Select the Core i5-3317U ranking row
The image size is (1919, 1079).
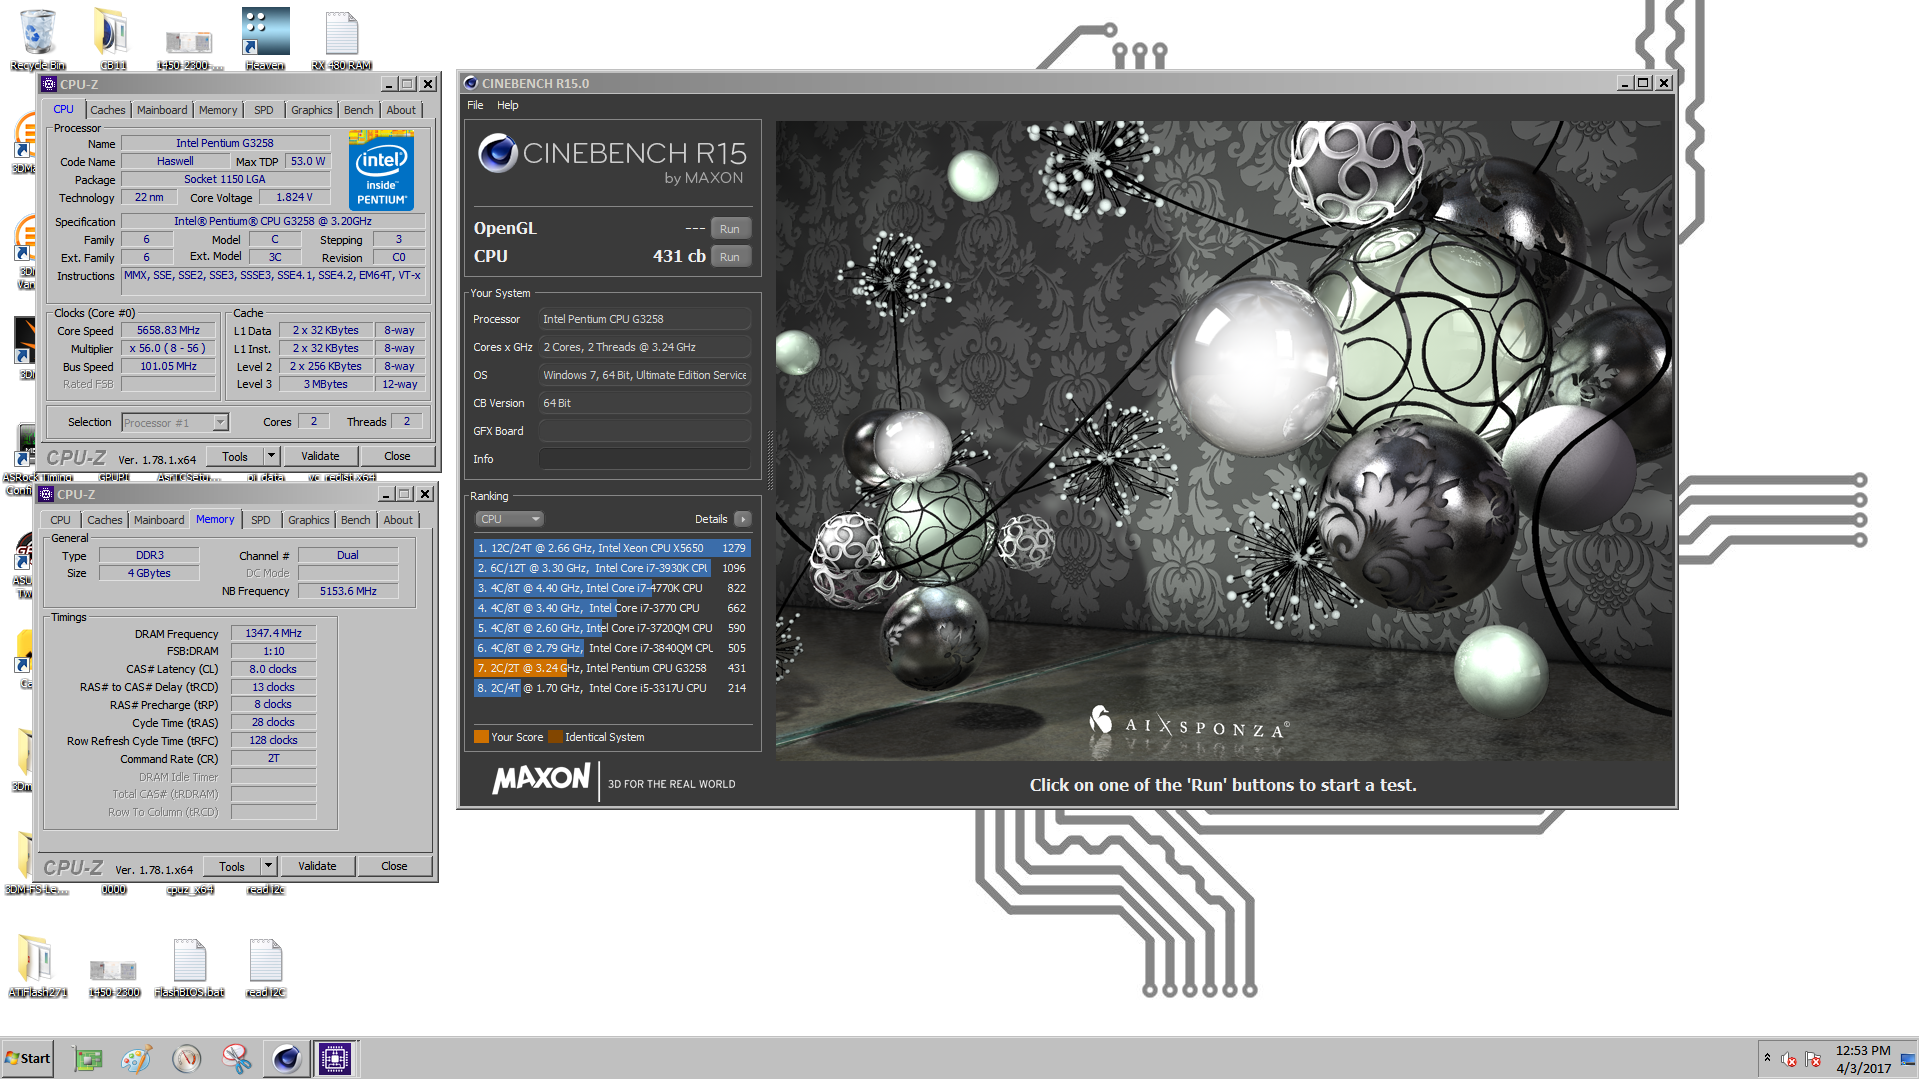pos(612,688)
